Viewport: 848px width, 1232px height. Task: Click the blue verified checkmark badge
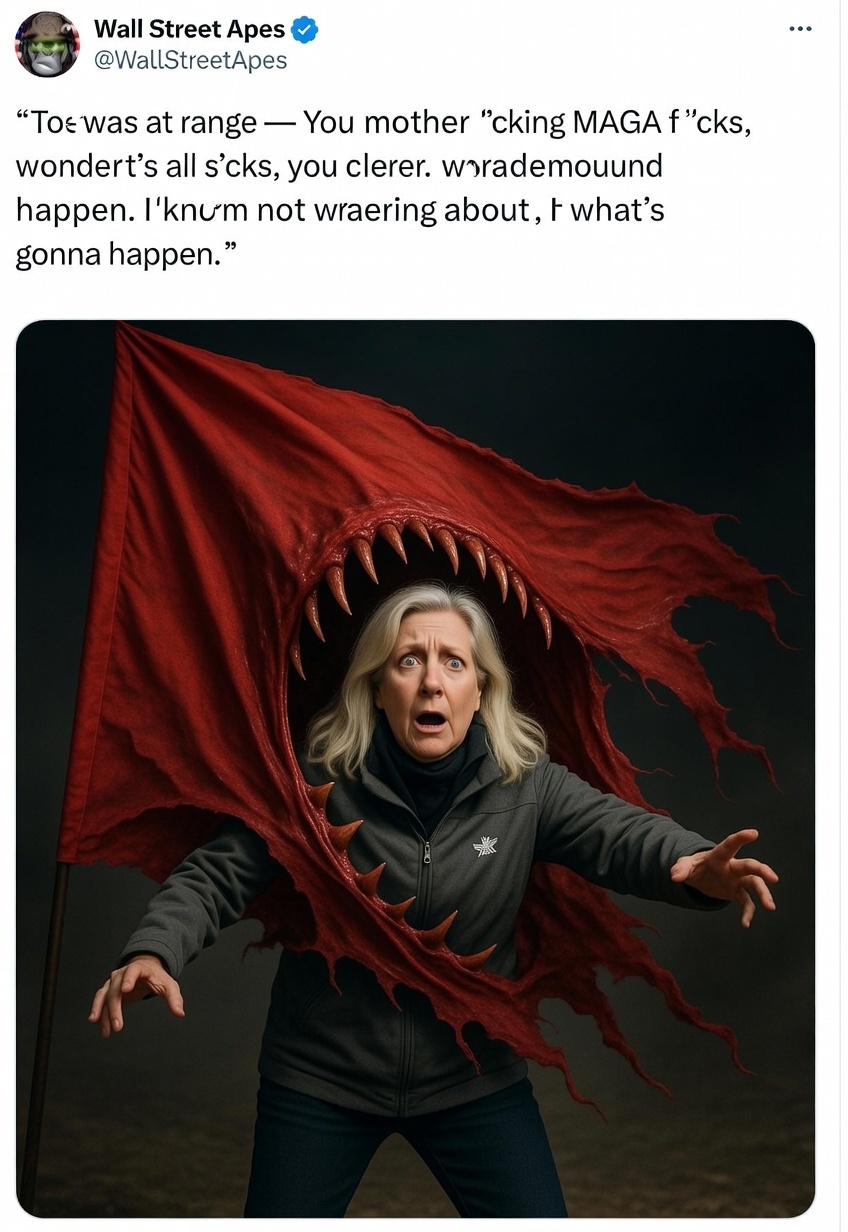[x=305, y=30]
